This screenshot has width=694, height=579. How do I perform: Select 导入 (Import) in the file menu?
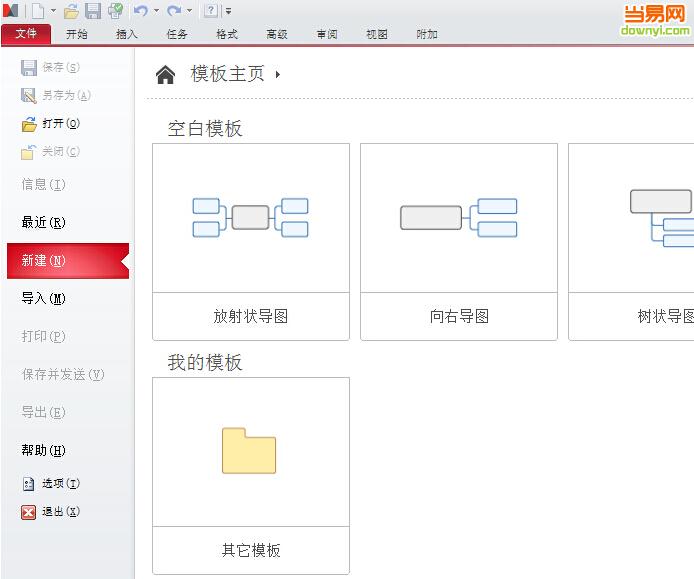(43, 299)
